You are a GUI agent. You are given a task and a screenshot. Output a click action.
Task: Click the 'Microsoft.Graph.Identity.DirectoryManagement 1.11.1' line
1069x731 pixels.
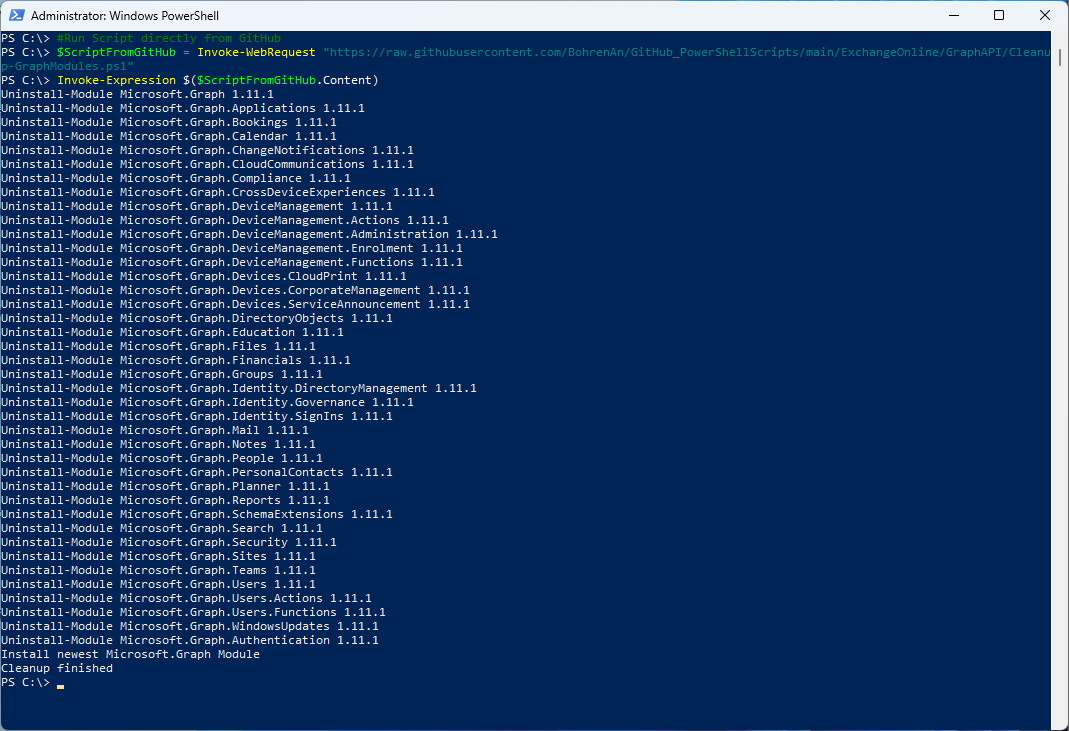239,389
